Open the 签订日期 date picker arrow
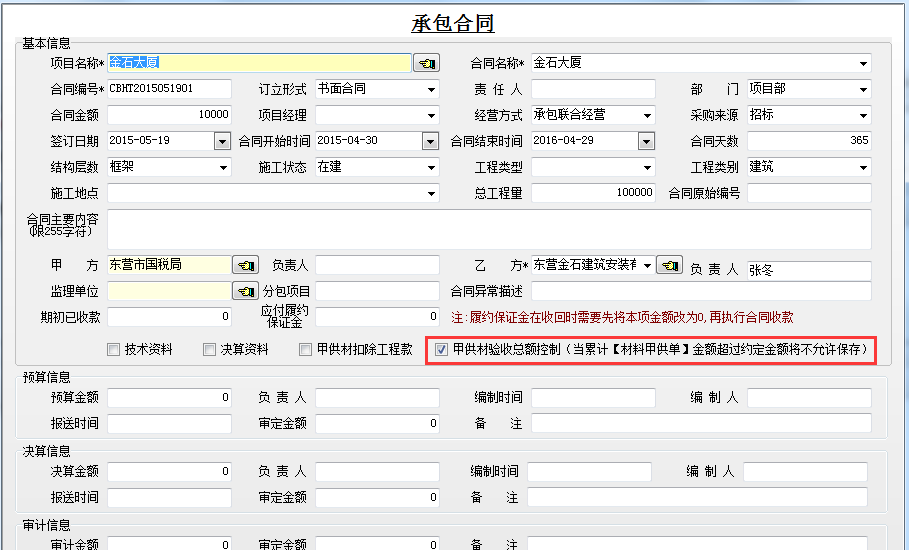Viewport: 909px width, 550px height. [222, 141]
